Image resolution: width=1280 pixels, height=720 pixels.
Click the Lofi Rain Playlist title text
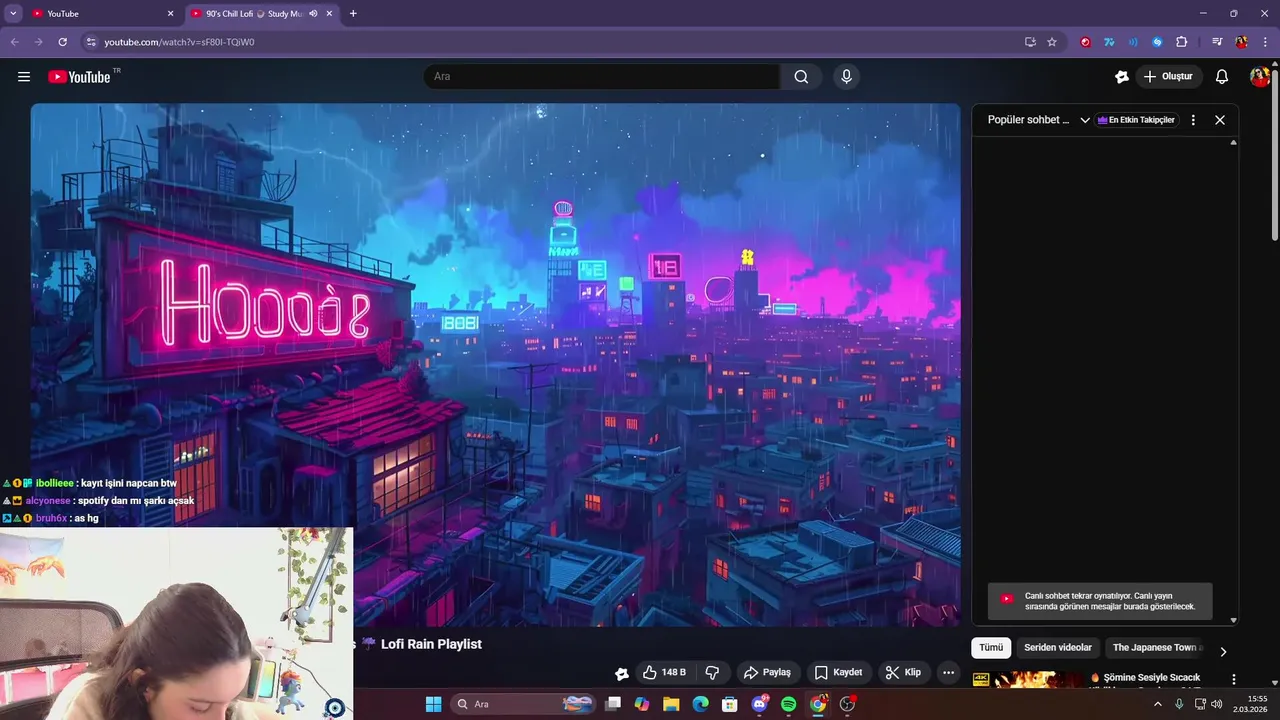[x=431, y=645]
